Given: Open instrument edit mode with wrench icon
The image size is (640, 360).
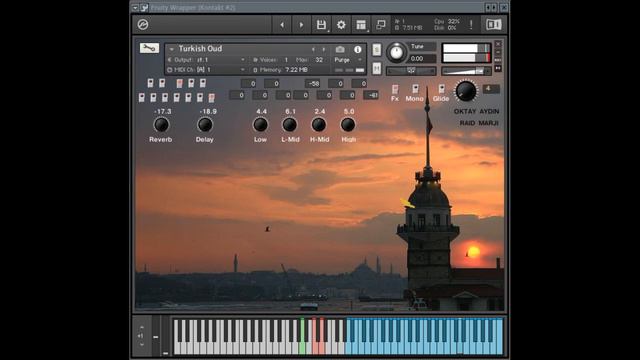Looking at the screenshot, I should 149,48.
